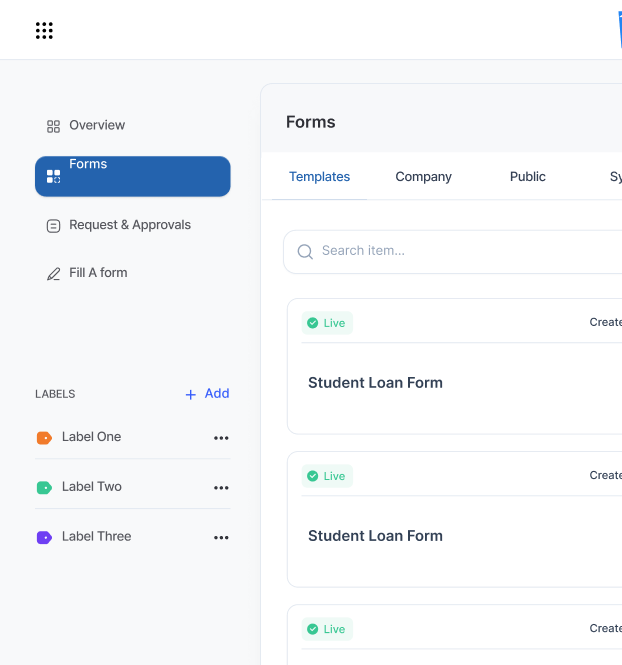
Task: Open the app launcher grid icon
Action: click(44, 30)
